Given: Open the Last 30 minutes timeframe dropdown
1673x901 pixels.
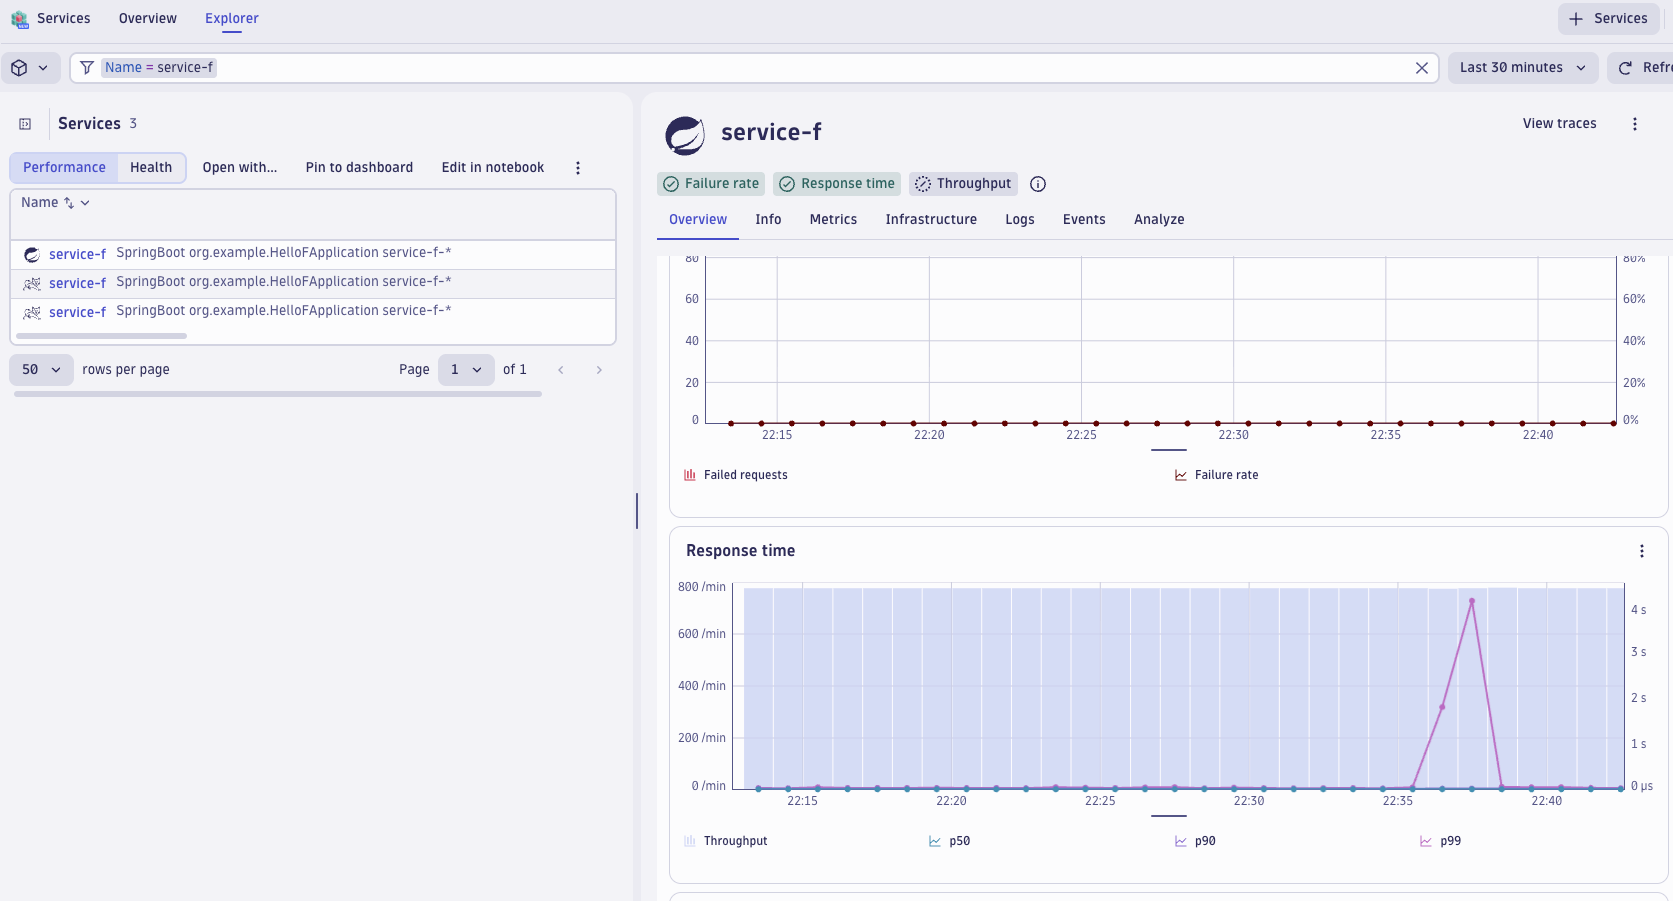Looking at the screenshot, I should click(1522, 68).
